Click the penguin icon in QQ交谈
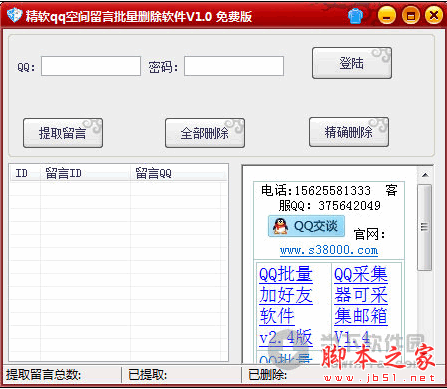The width and height of the screenshot is (447, 389). [x=280, y=226]
